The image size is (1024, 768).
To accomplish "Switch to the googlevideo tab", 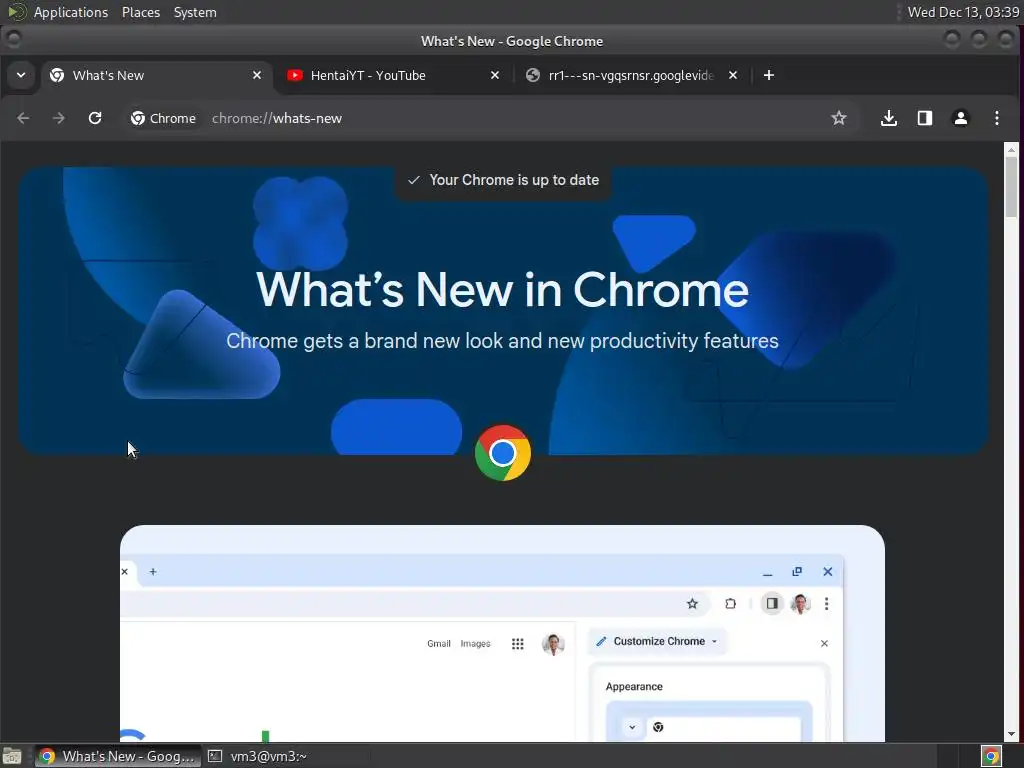I will point(631,75).
